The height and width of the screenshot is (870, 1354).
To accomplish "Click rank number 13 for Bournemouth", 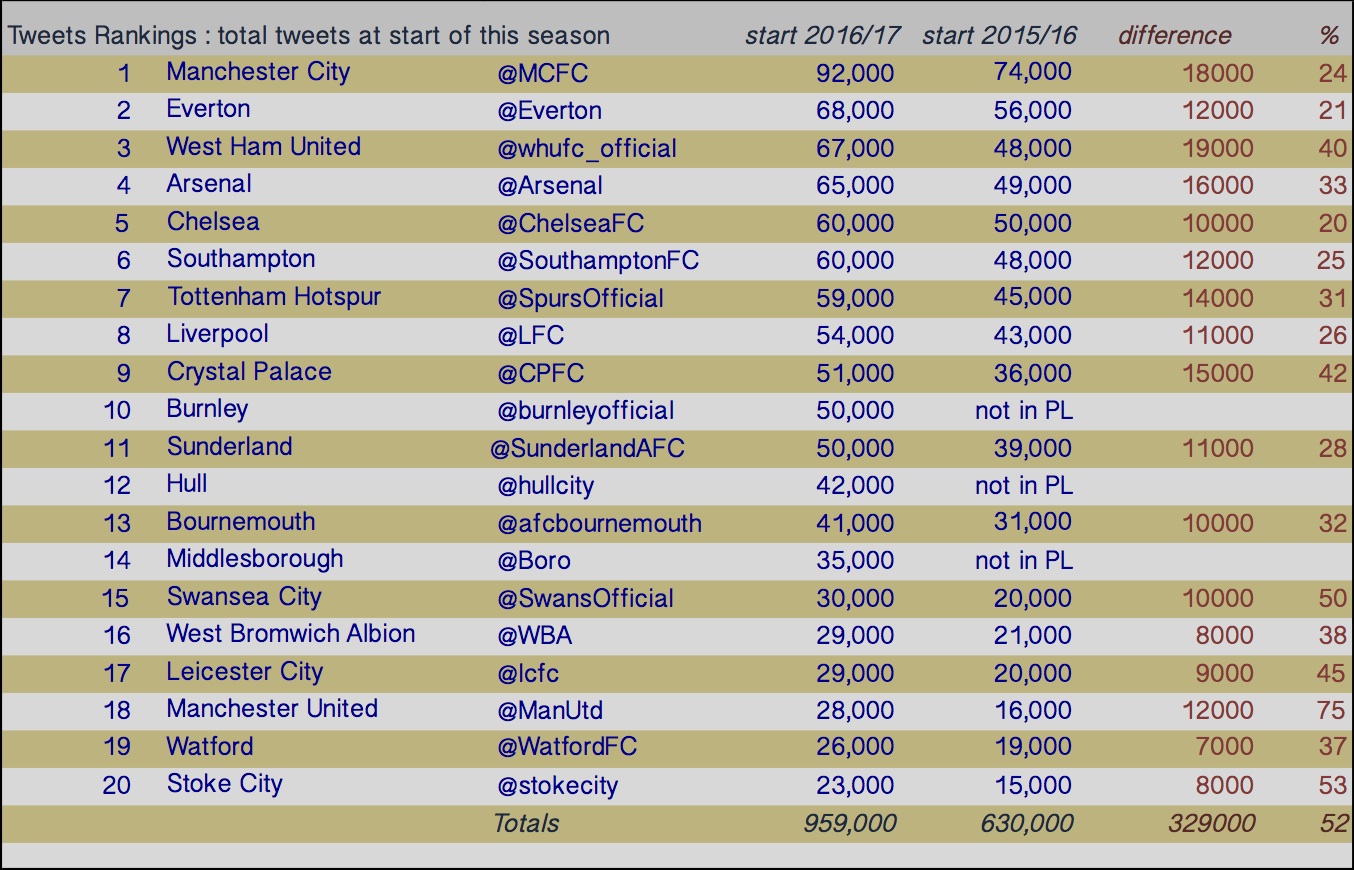I will tap(117, 523).
